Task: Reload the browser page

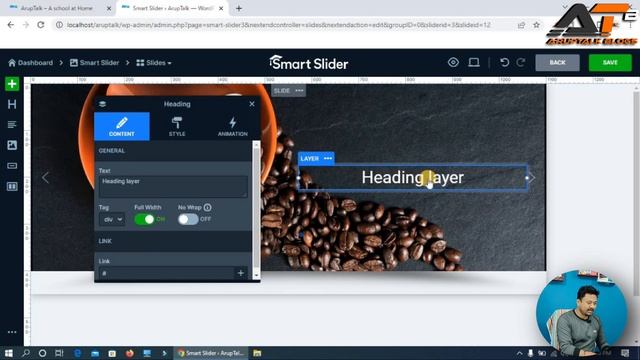Action: 41,25
